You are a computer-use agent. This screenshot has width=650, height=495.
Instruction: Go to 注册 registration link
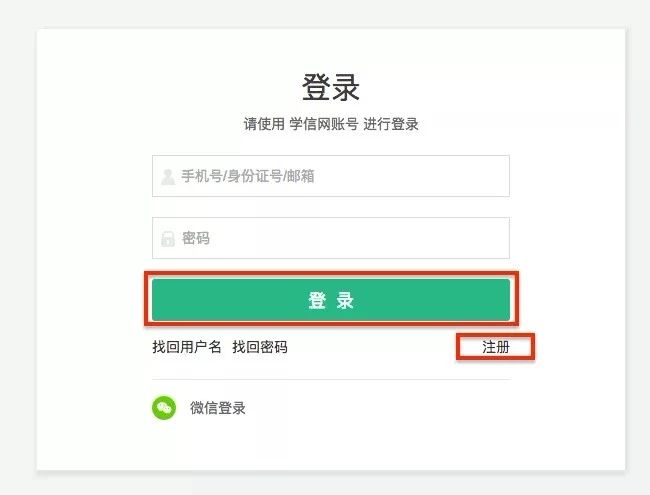[496, 347]
